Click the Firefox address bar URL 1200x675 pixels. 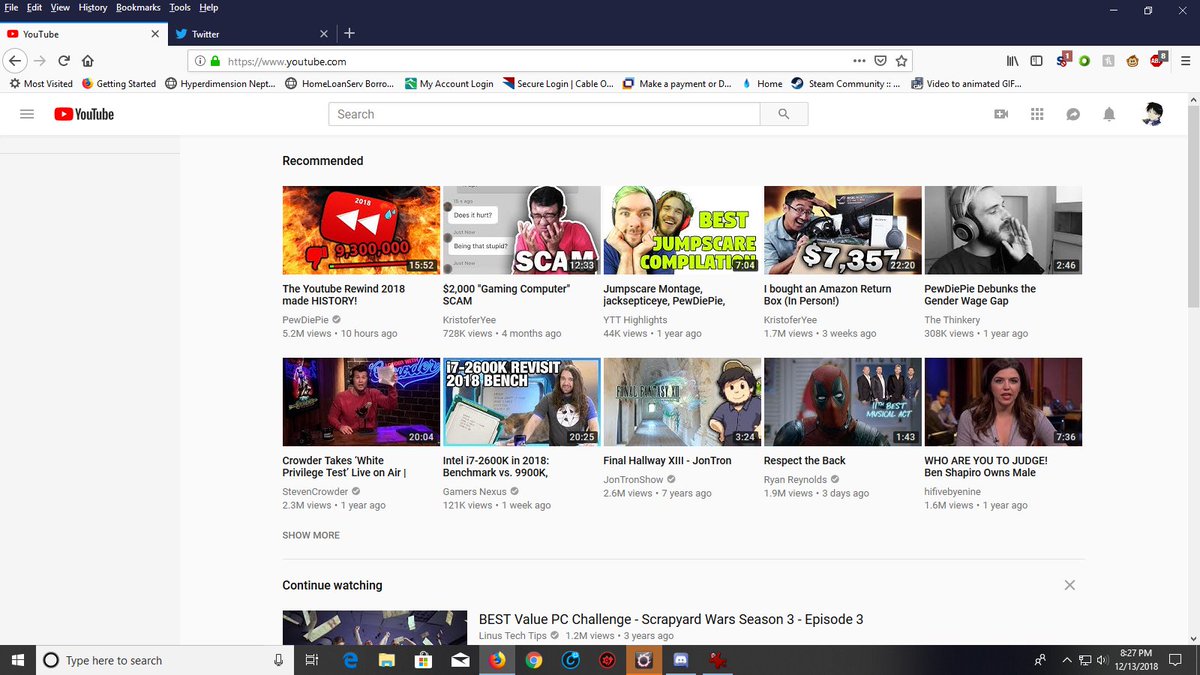286,61
